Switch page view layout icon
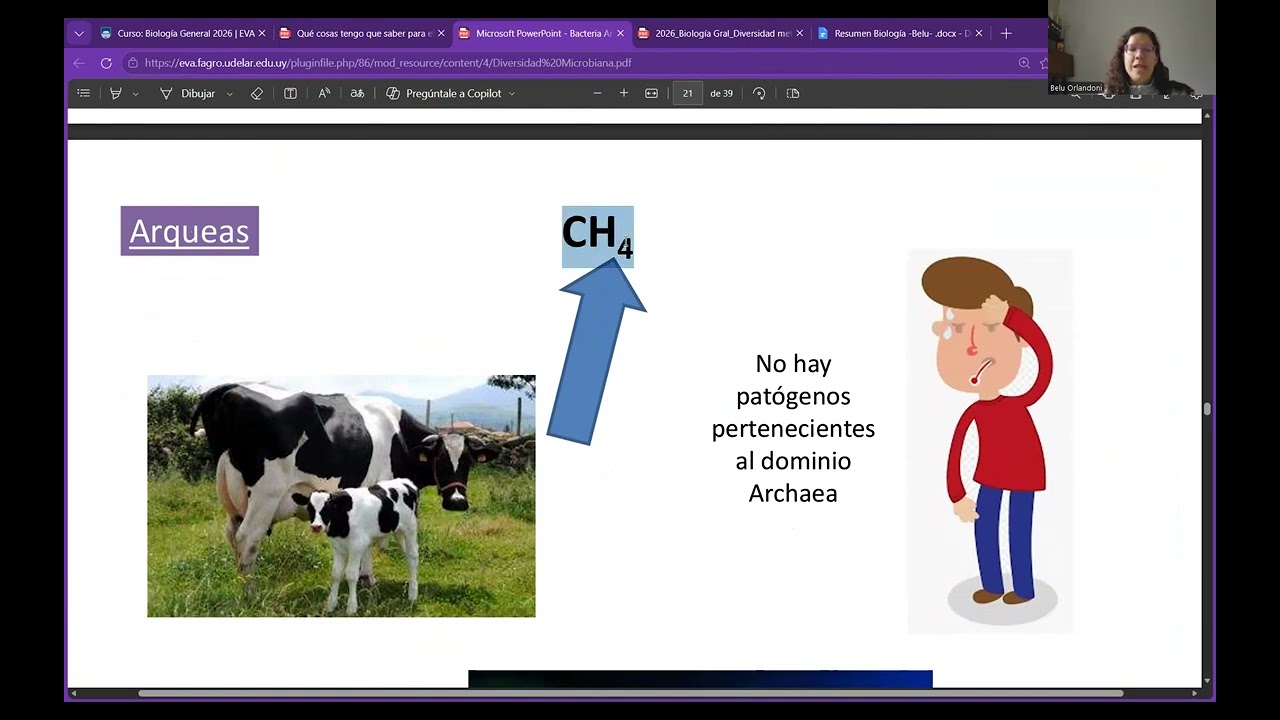Screen dimensions: 1280x720 pyautogui.click(x=793, y=93)
